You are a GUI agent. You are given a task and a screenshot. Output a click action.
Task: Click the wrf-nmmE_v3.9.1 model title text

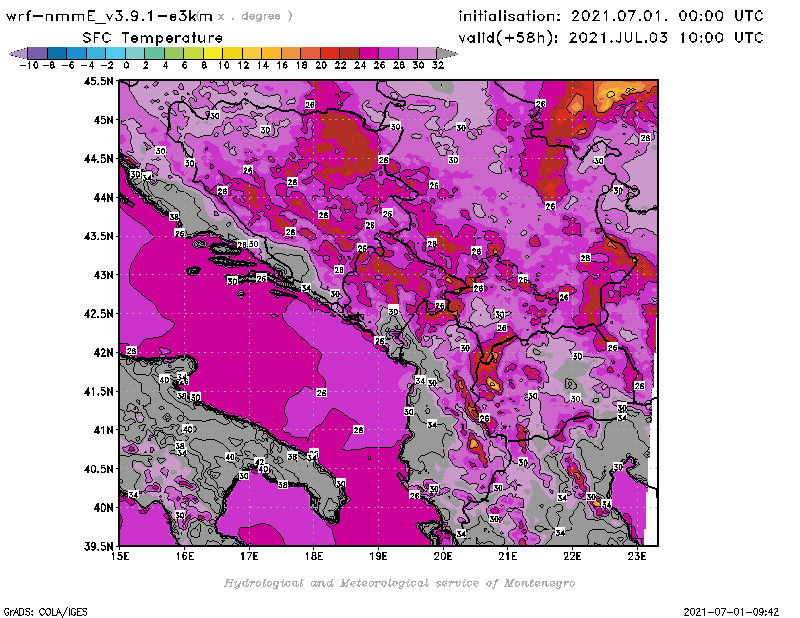[109, 16]
